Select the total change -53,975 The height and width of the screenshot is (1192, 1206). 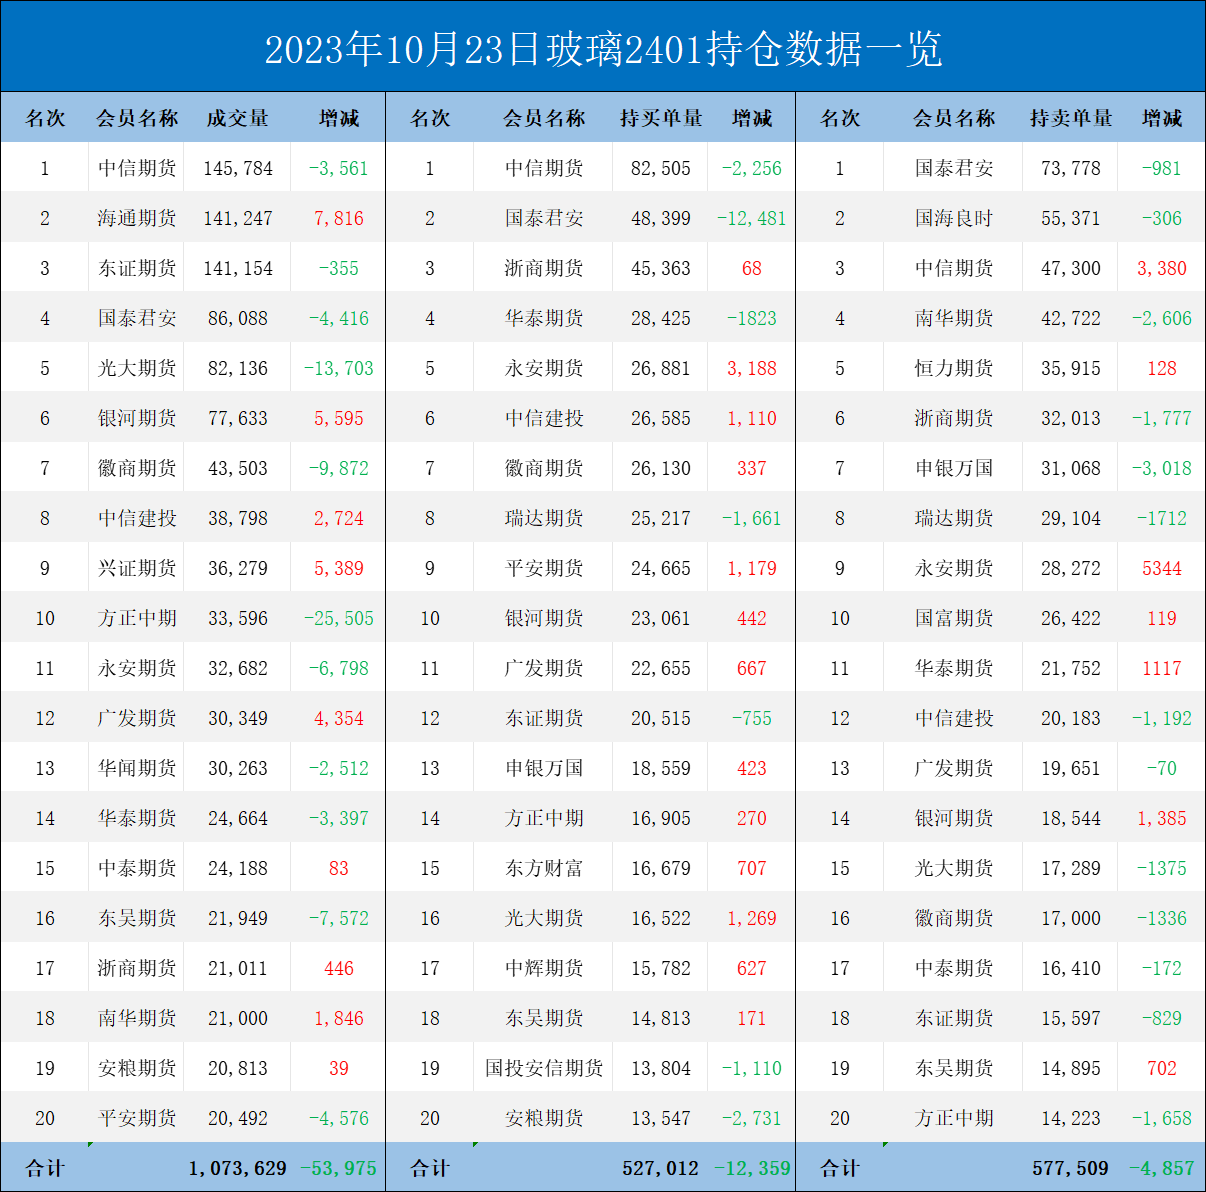[339, 1168]
